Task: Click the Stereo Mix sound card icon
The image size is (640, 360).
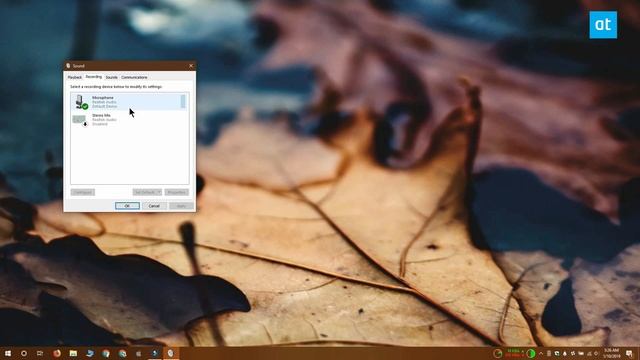Action: tap(80, 120)
